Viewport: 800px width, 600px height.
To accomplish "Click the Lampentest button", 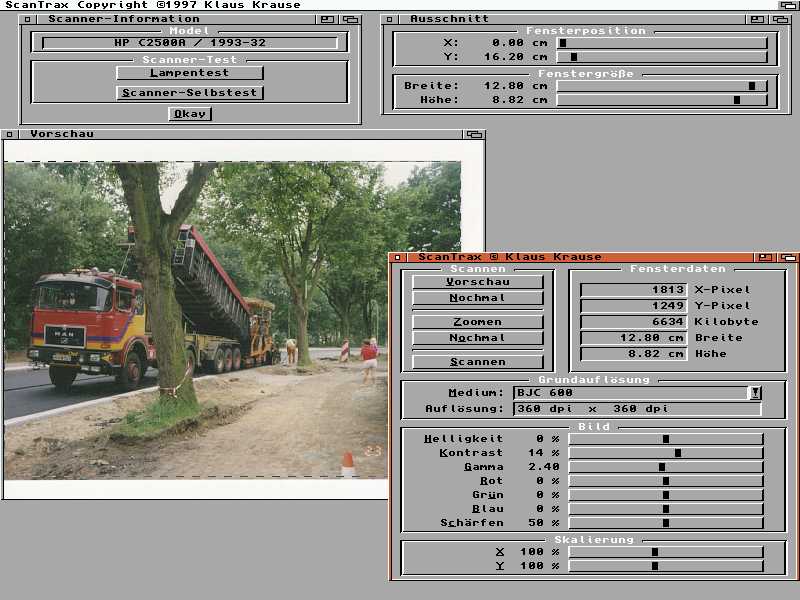I will pos(190,73).
